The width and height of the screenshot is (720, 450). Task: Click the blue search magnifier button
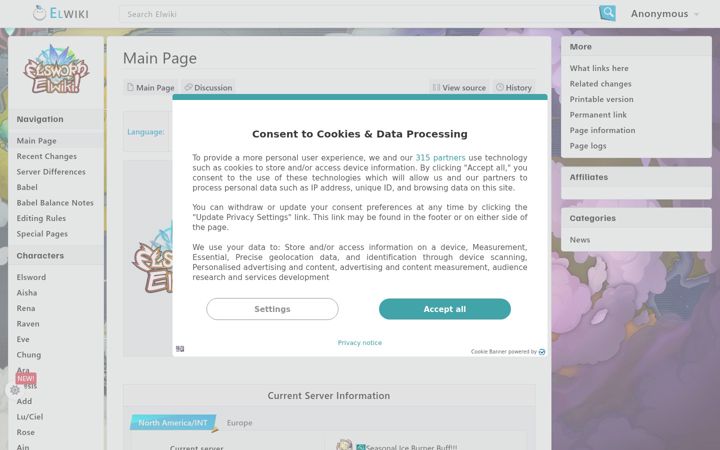click(x=607, y=13)
